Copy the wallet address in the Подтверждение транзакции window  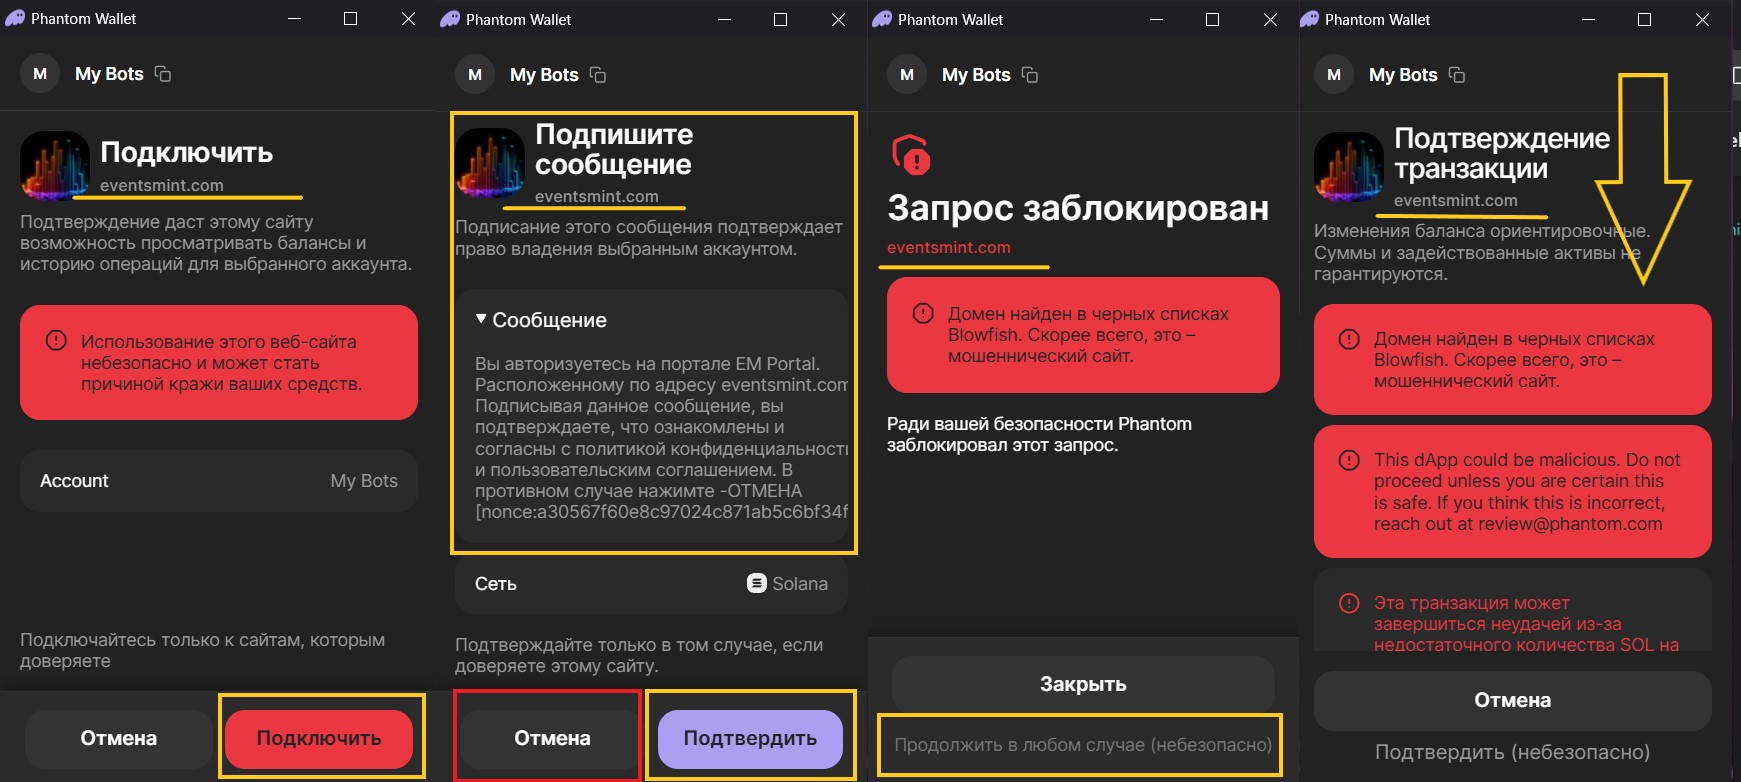1457,75
